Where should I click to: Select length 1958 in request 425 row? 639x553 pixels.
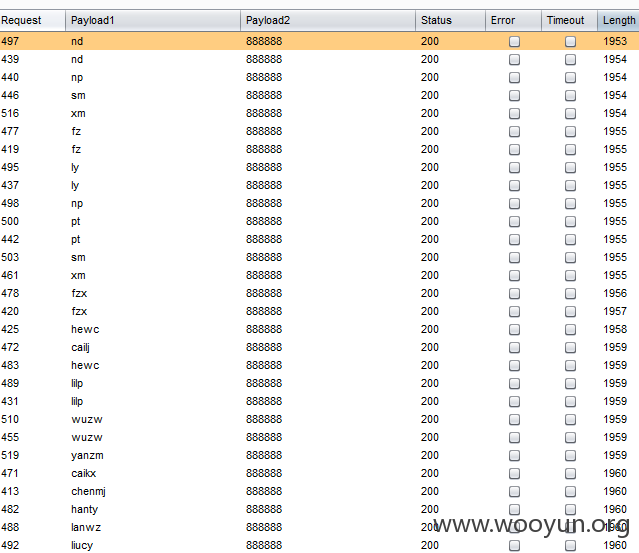click(x=615, y=329)
